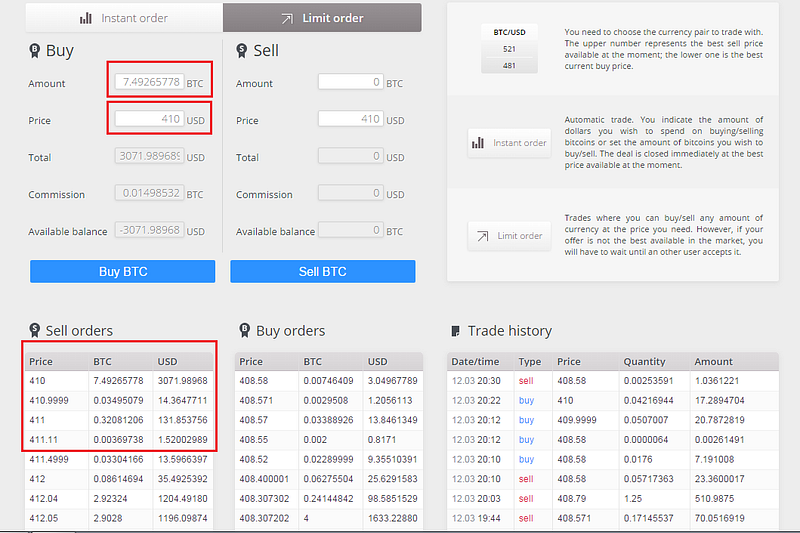Select buy order row priced 408.400001
800x533 pixels.
(x=329, y=479)
